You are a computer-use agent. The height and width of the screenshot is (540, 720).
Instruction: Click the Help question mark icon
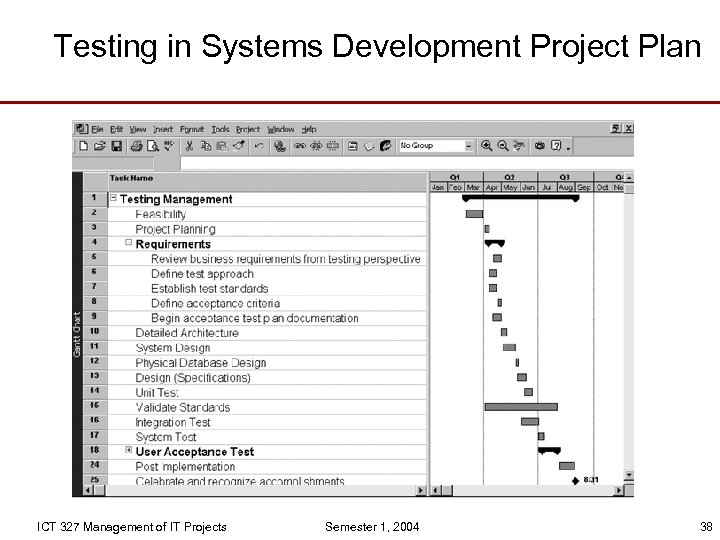(556, 146)
